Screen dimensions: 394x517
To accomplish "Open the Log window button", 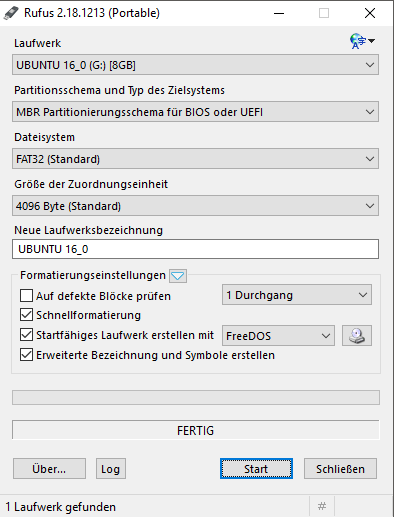I will tap(111, 469).
